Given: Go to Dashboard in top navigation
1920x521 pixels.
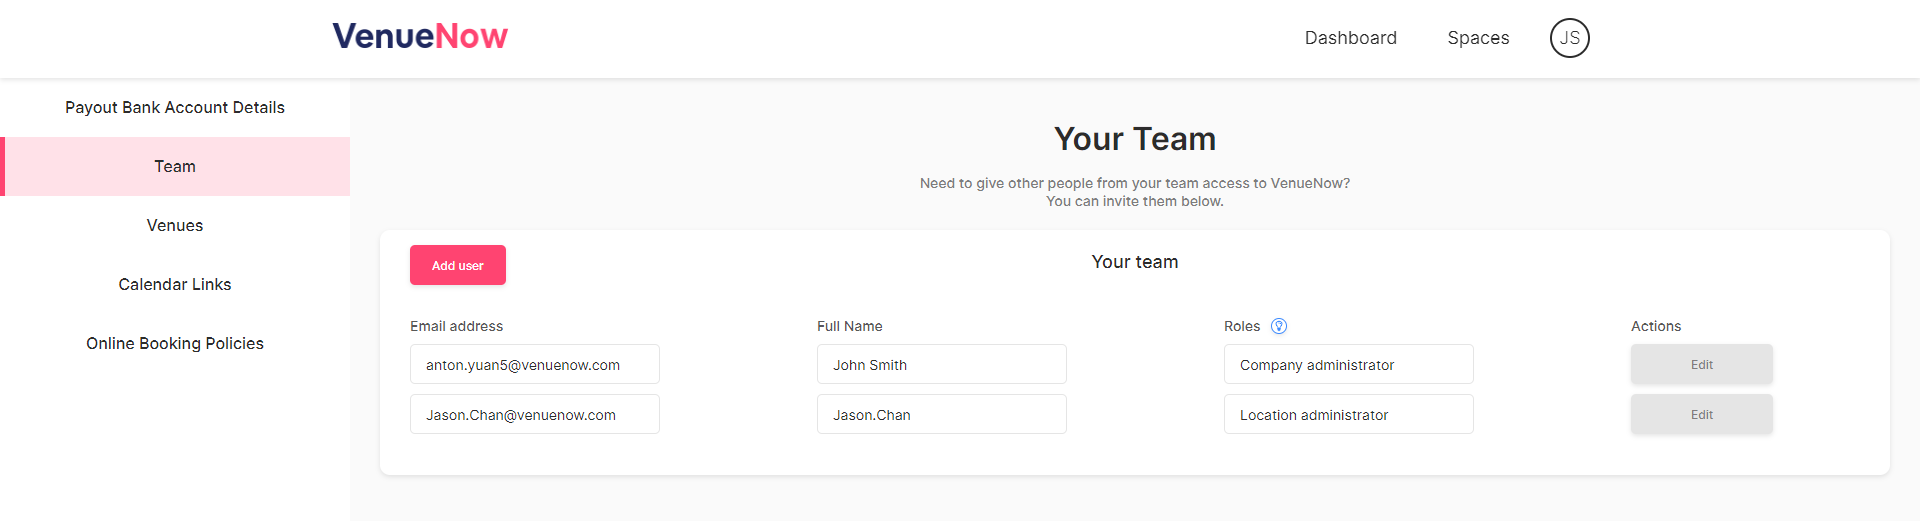Looking at the screenshot, I should [1350, 38].
